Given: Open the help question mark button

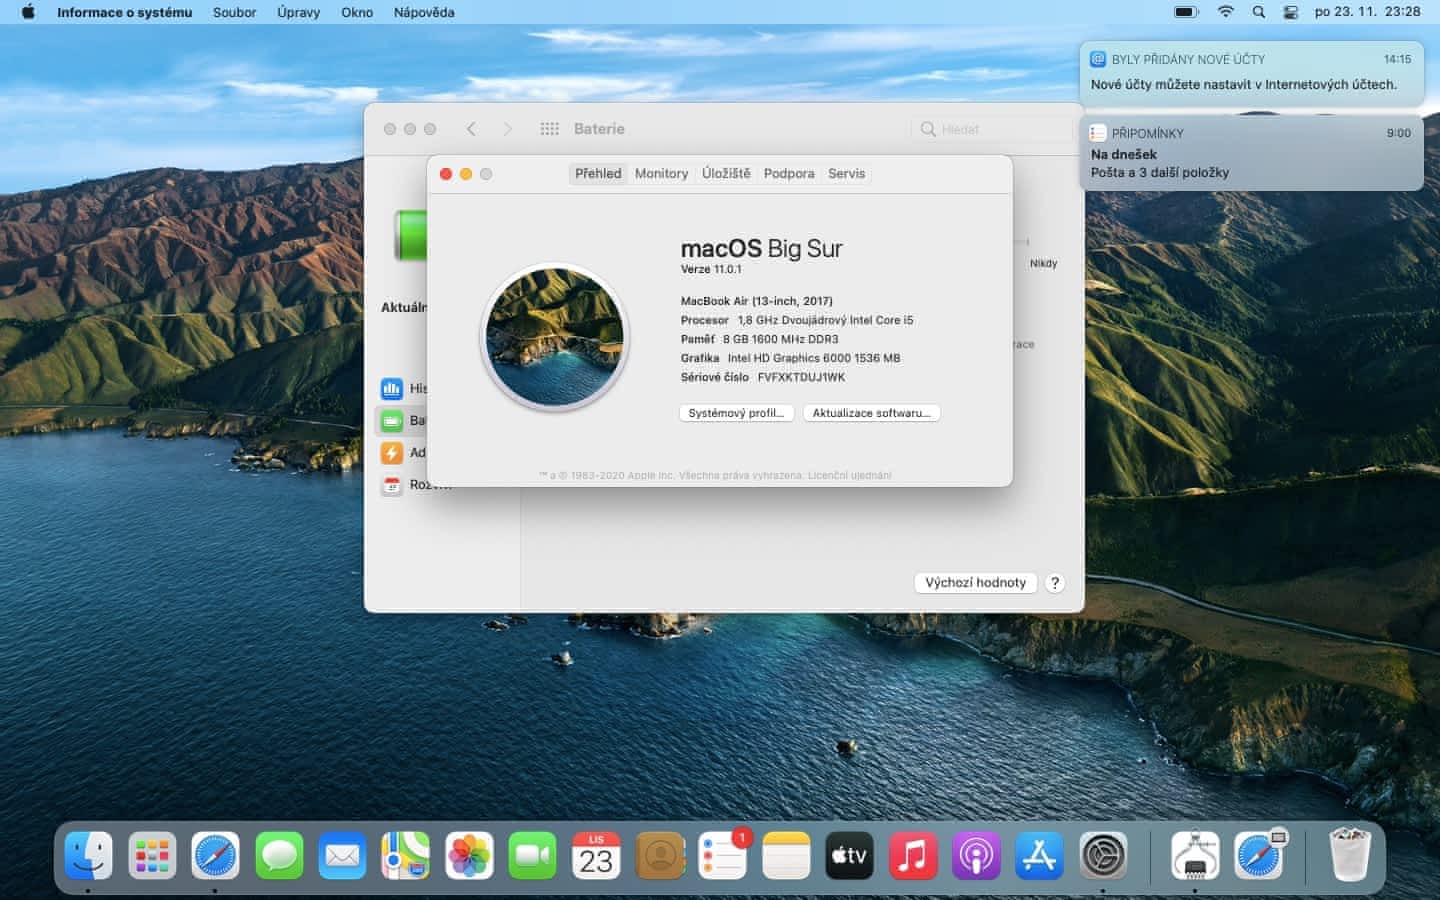Looking at the screenshot, I should tap(1054, 583).
